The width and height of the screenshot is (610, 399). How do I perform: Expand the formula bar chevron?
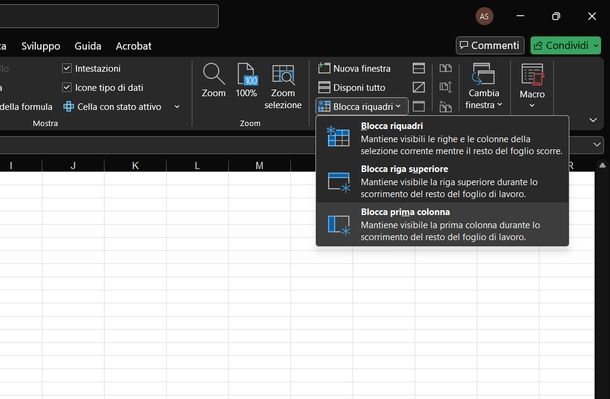[x=597, y=145]
